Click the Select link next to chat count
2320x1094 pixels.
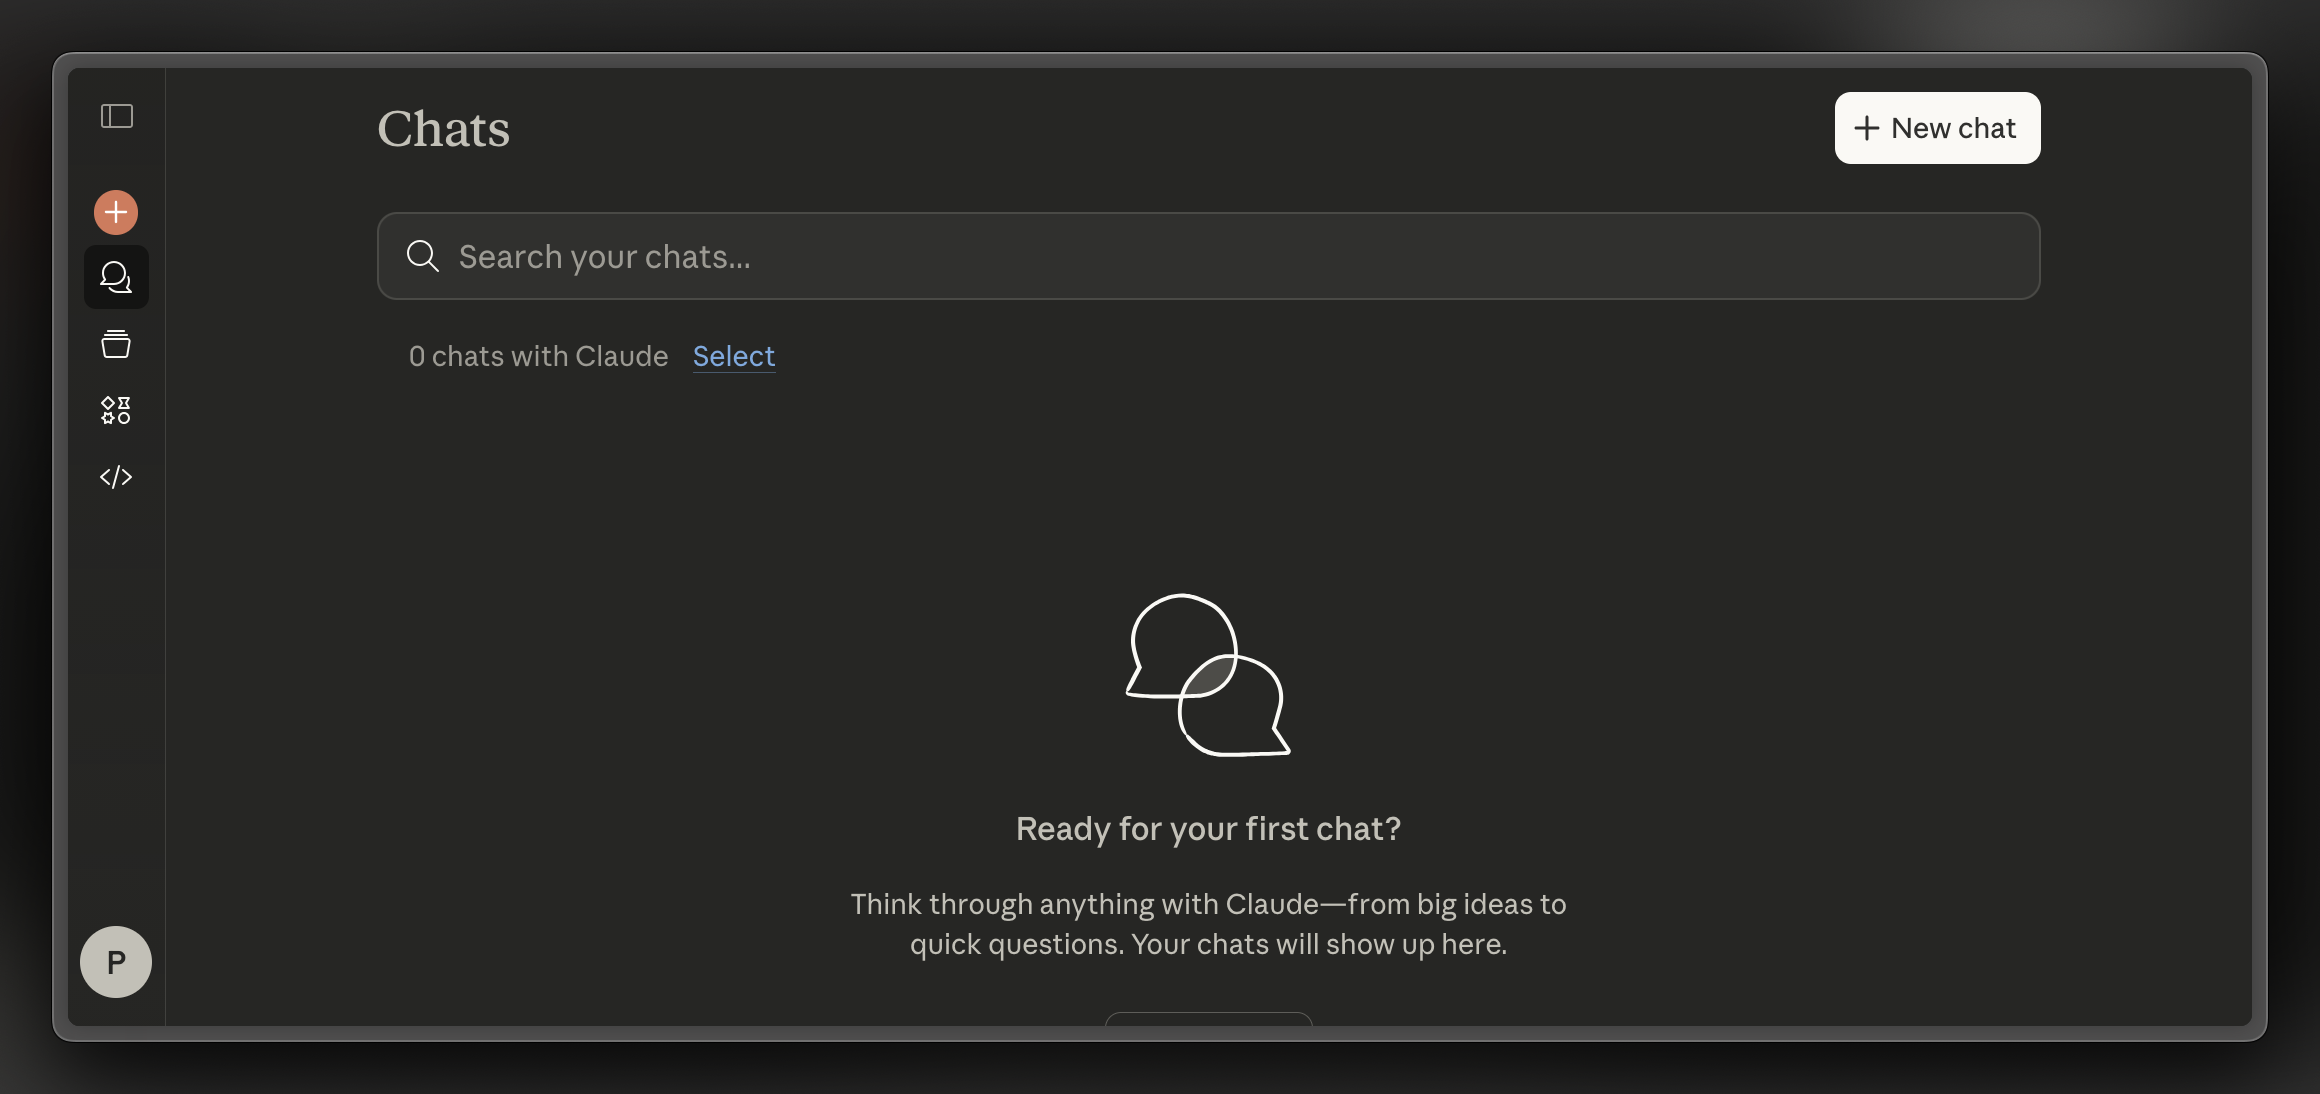(733, 356)
